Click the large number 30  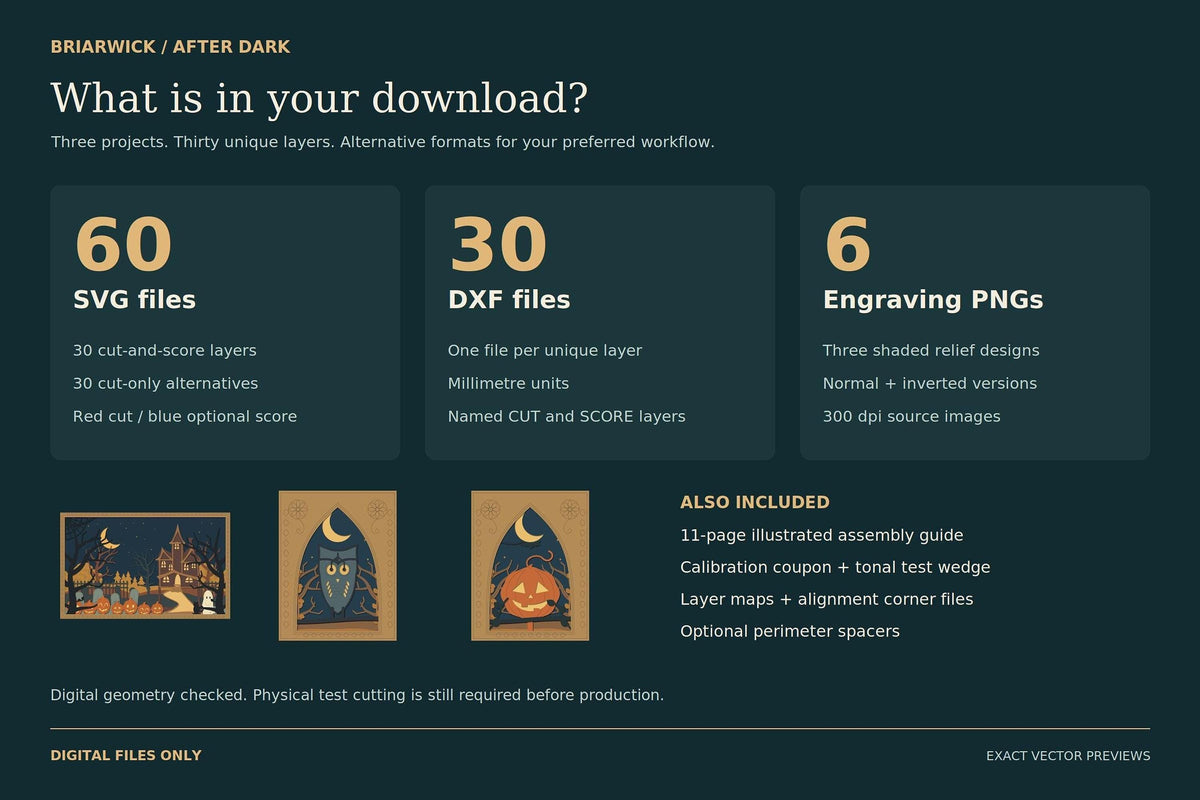tap(498, 245)
